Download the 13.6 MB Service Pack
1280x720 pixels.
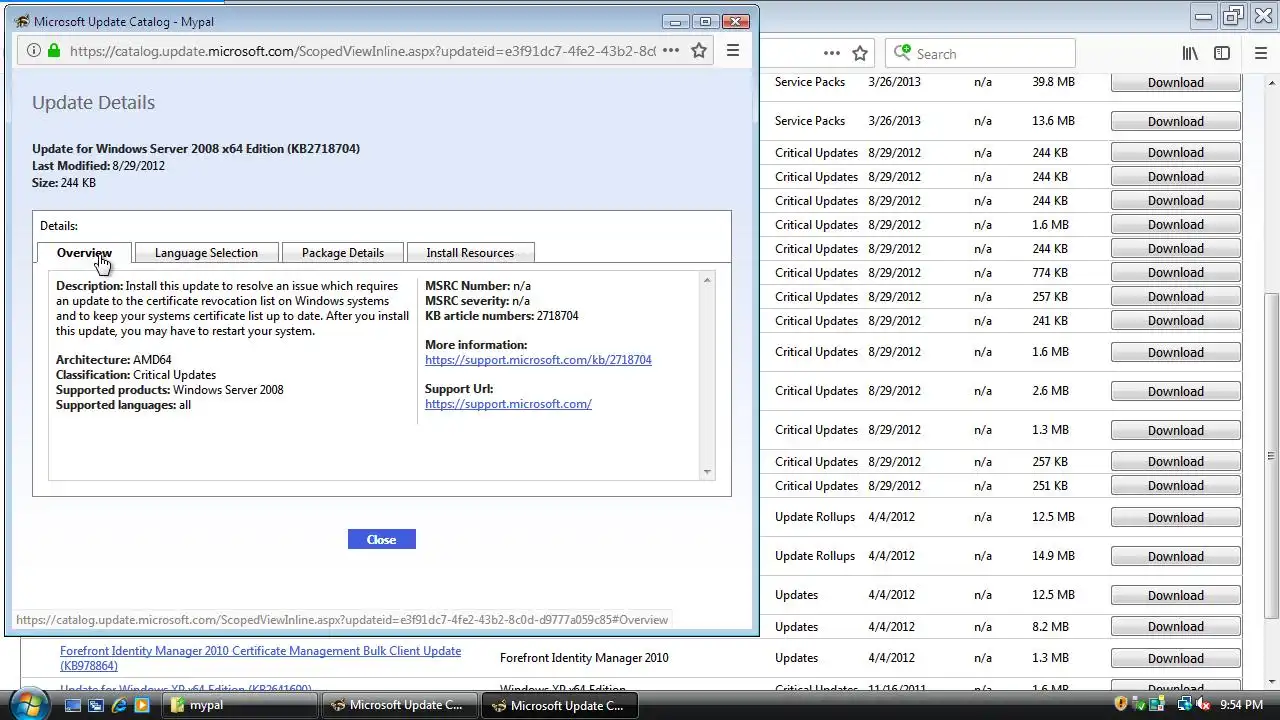click(x=1175, y=121)
